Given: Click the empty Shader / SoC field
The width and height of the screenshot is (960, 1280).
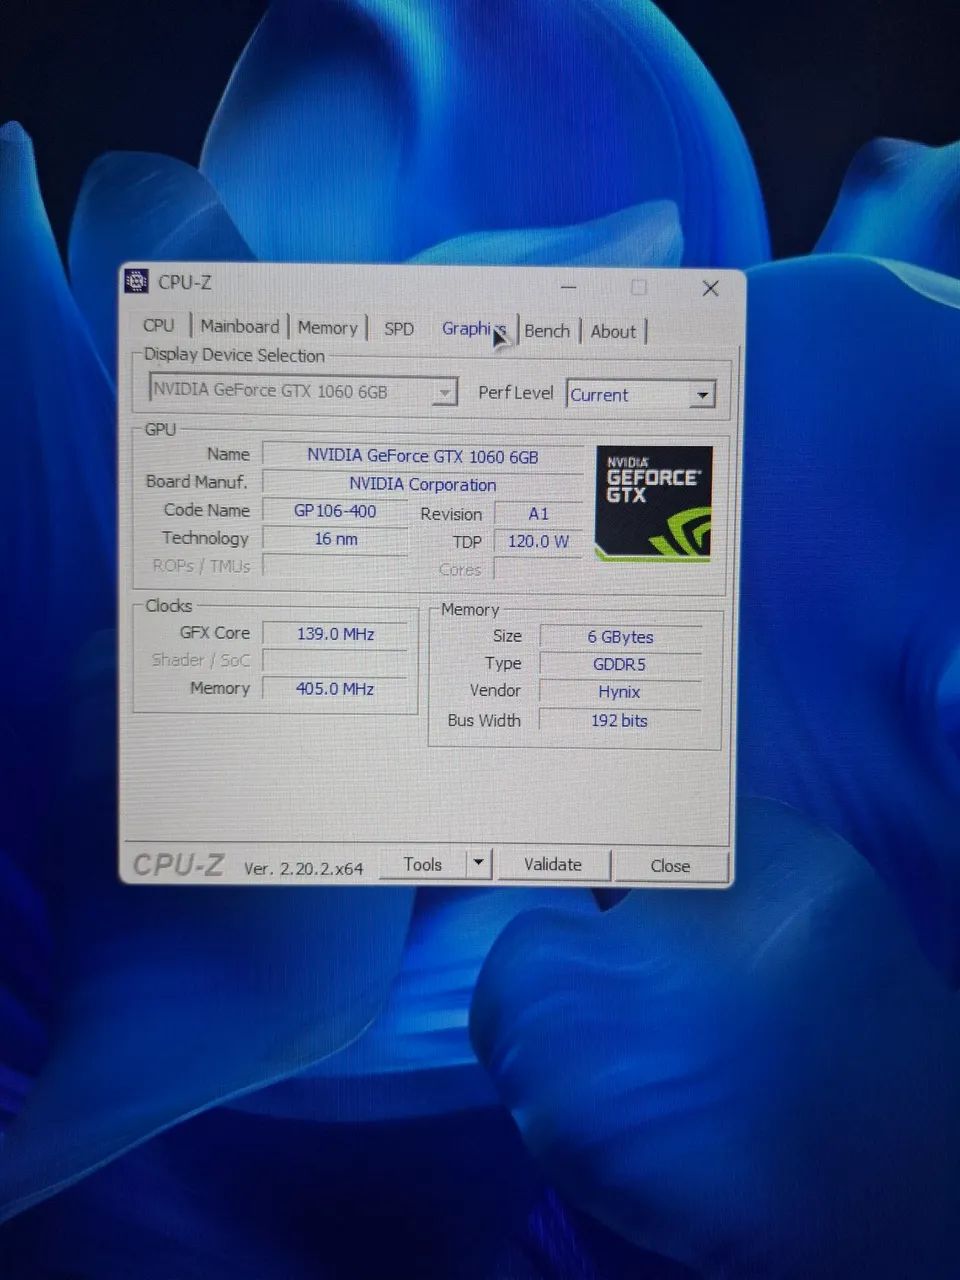Looking at the screenshot, I should tap(335, 661).
